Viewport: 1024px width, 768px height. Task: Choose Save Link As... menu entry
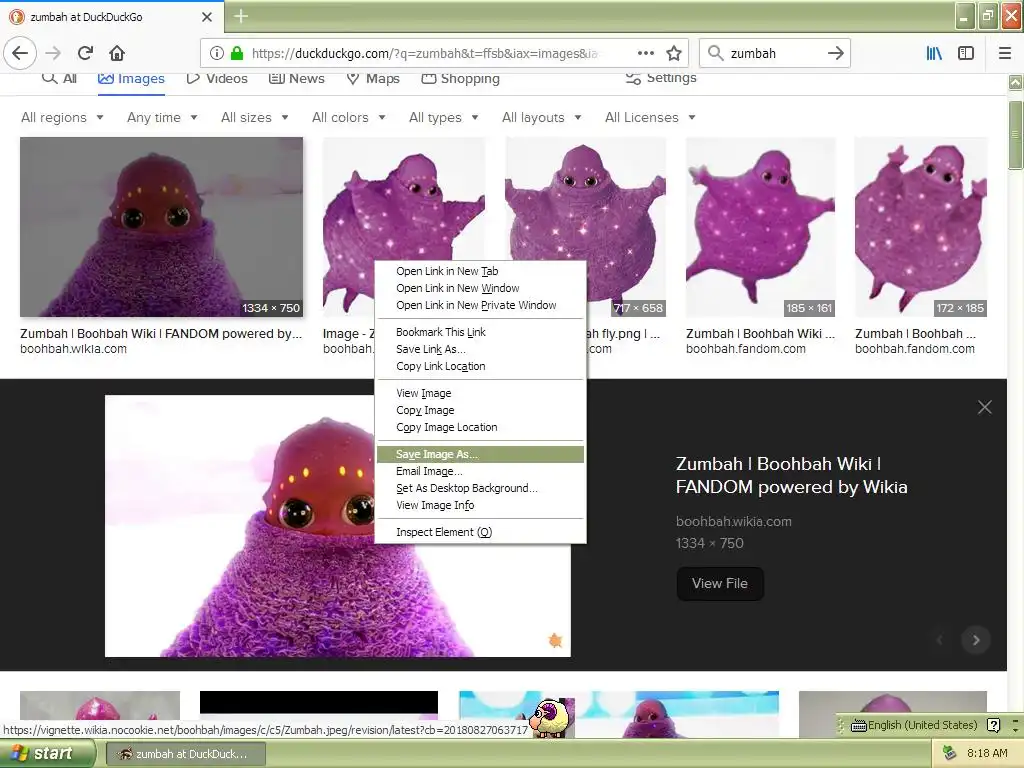click(481, 349)
